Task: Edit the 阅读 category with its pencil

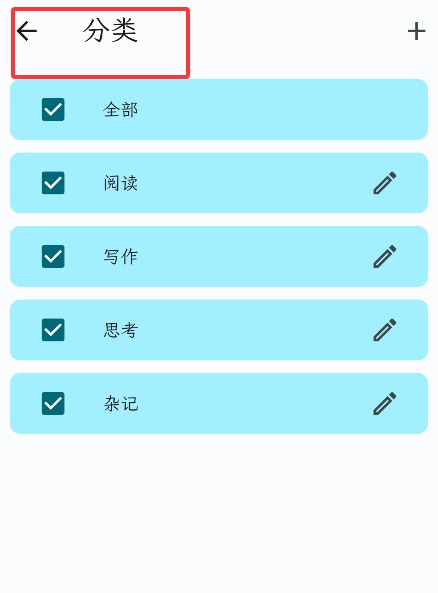Action: [x=385, y=183]
